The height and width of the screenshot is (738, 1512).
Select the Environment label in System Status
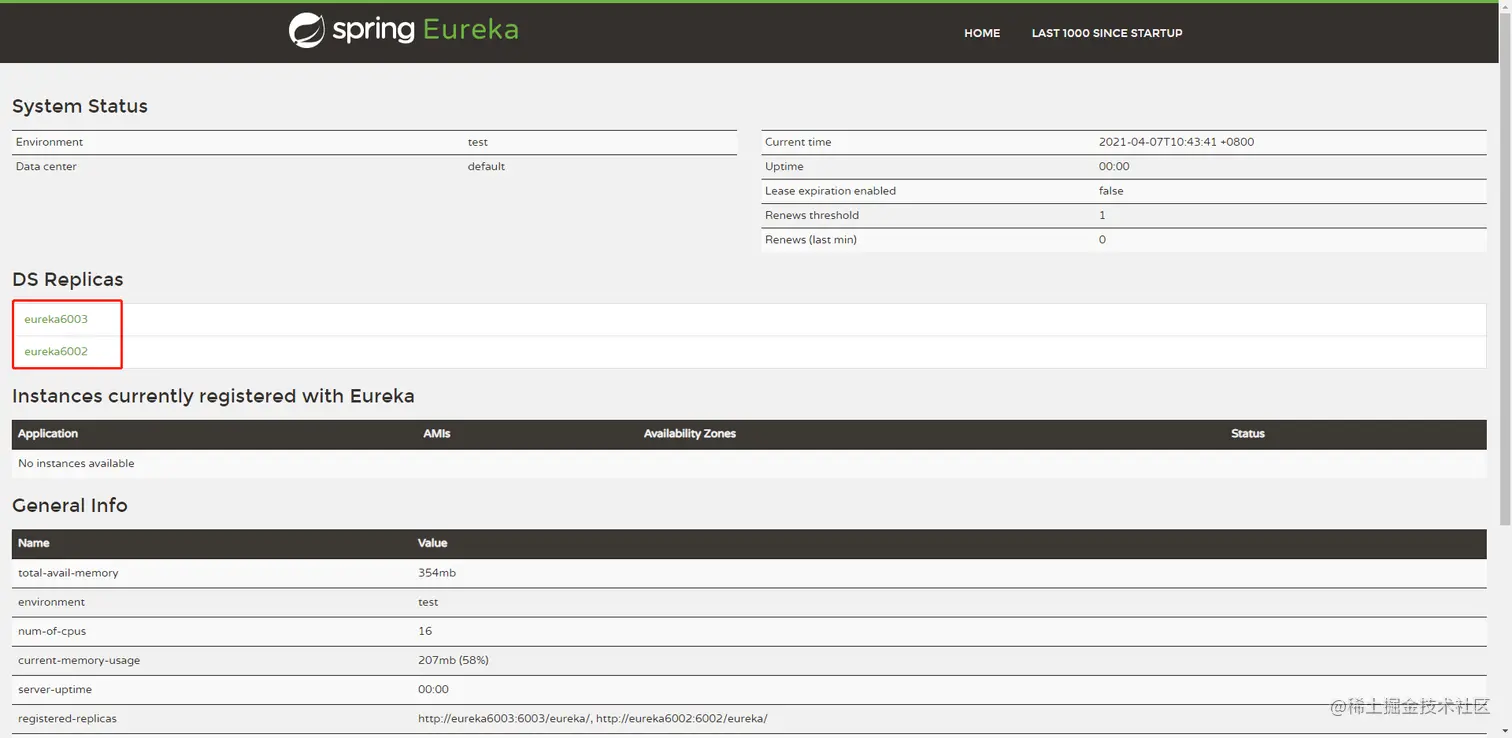50,142
